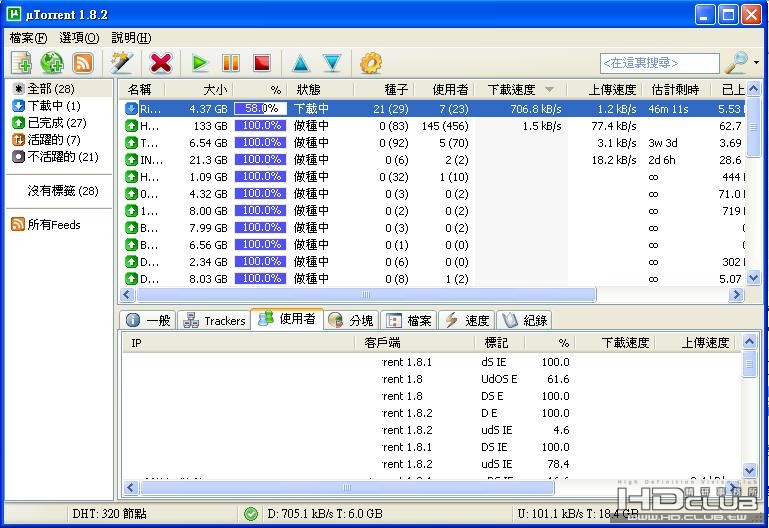The image size is (769, 528).
Task: Sort torrents by 大小 column header
Action: click(199, 90)
